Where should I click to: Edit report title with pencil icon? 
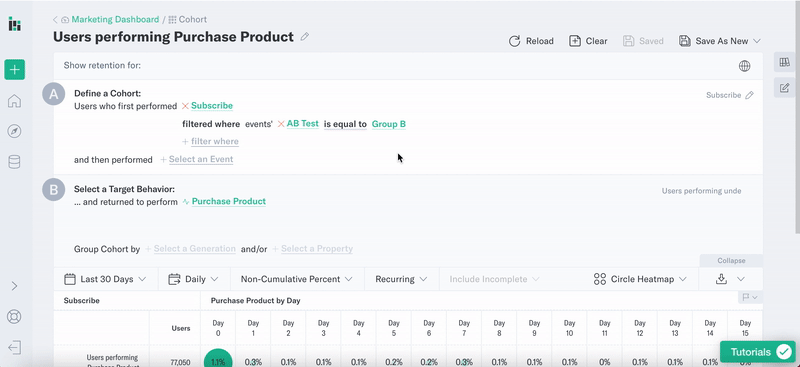tap(305, 37)
